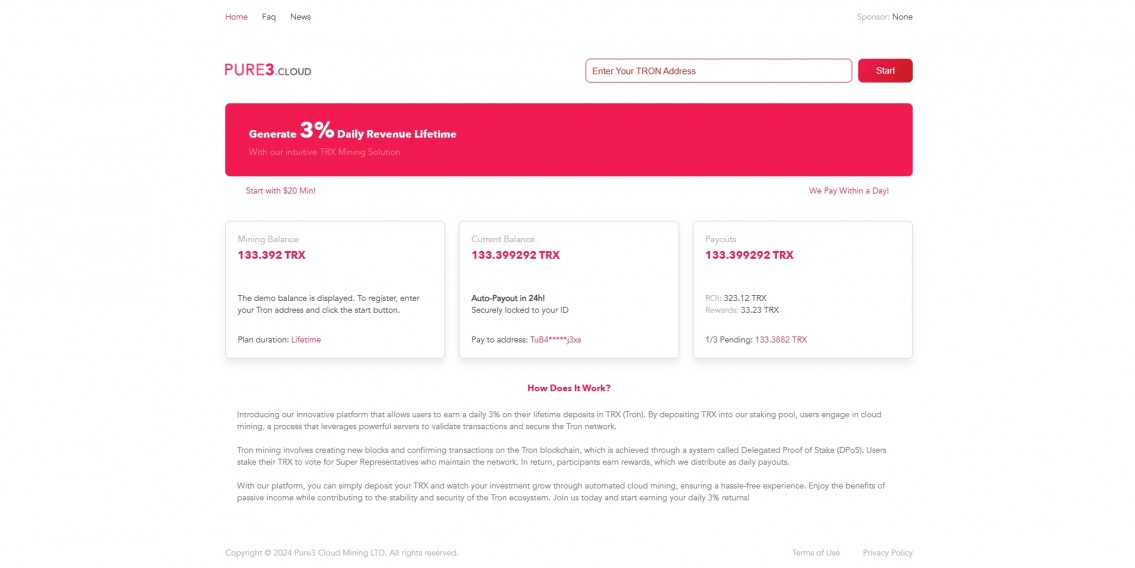This screenshot has height=568, width=1135.
Task: Click the Lifetime plan duration link
Action: tap(305, 340)
